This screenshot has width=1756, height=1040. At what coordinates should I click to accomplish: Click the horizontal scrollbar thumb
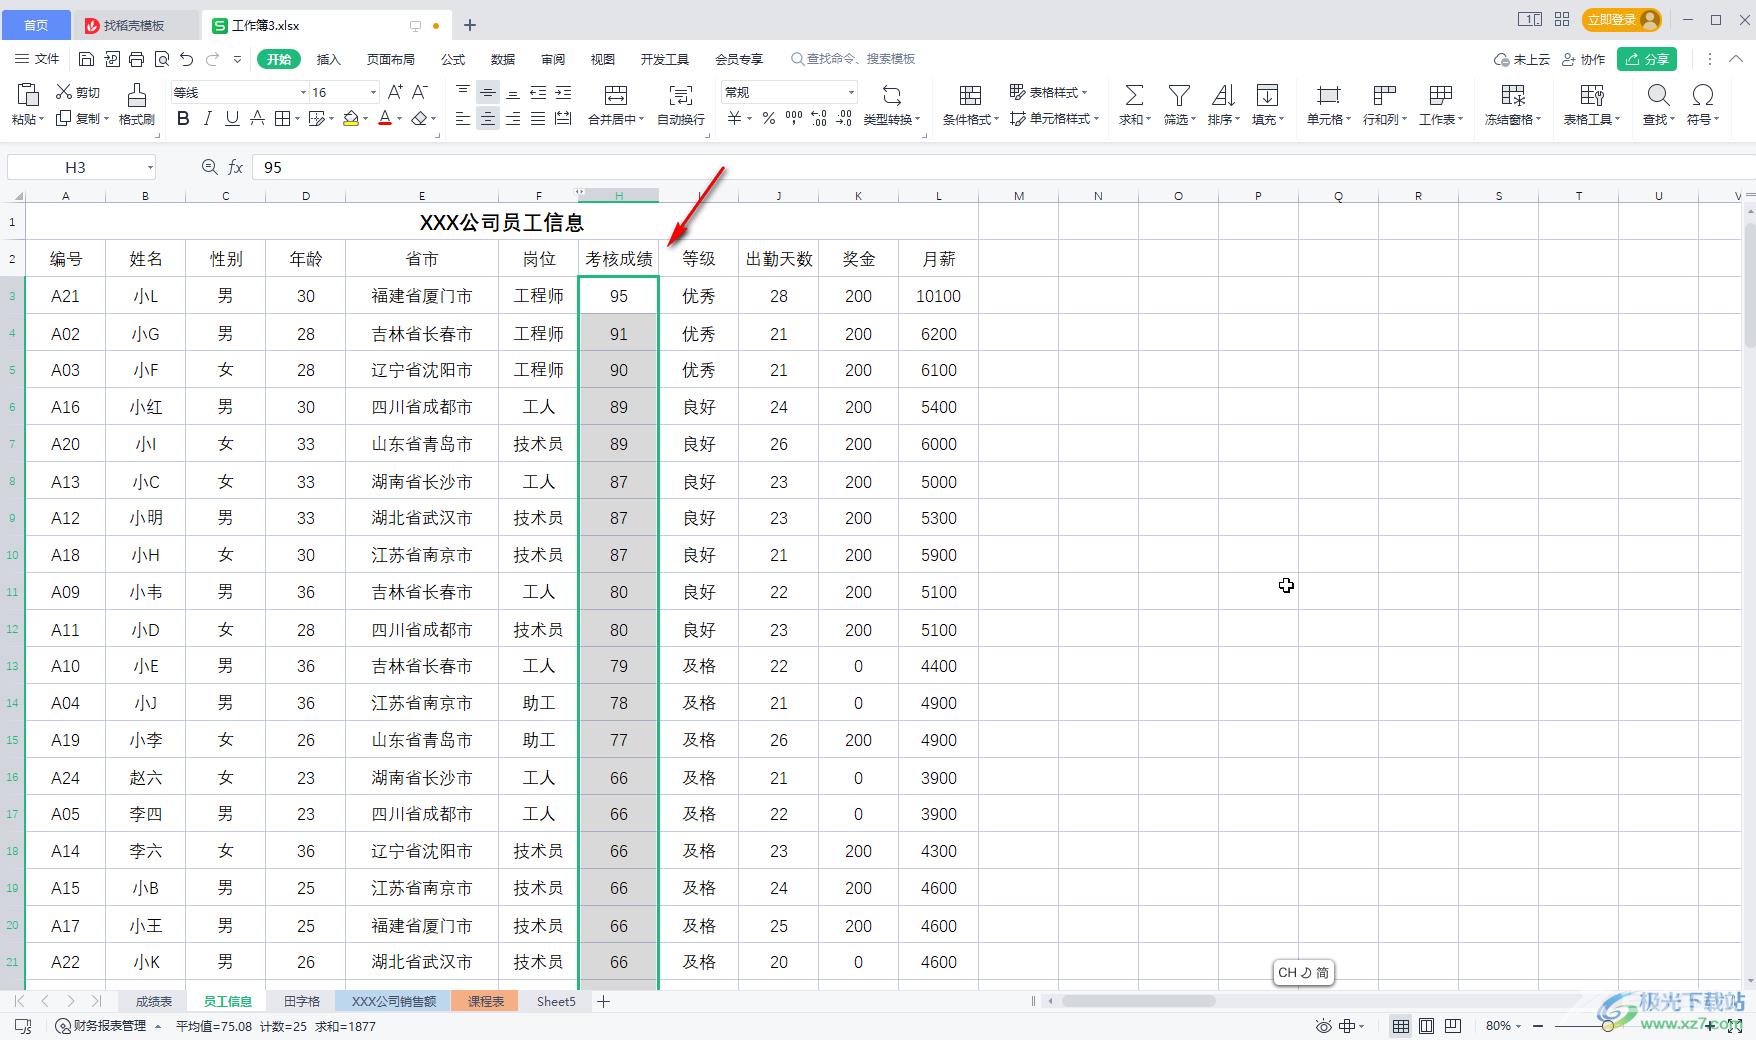tap(1138, 1001)
